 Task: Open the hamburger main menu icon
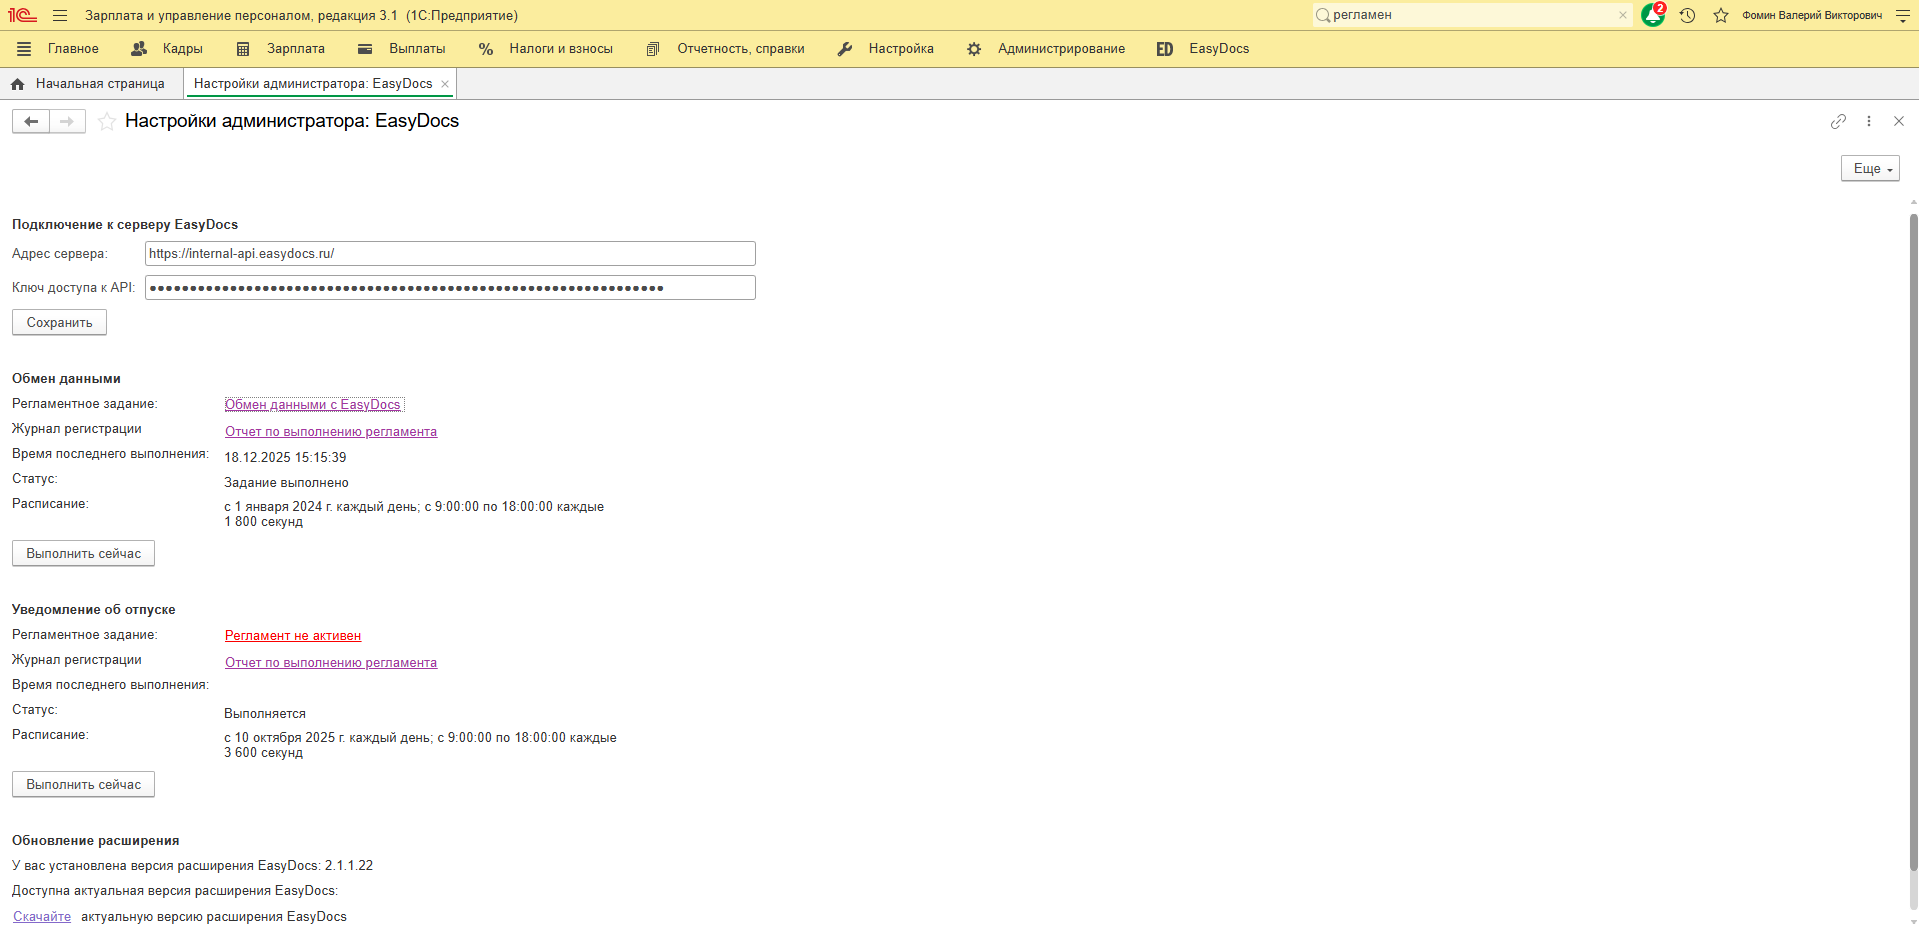pos(60,16)
